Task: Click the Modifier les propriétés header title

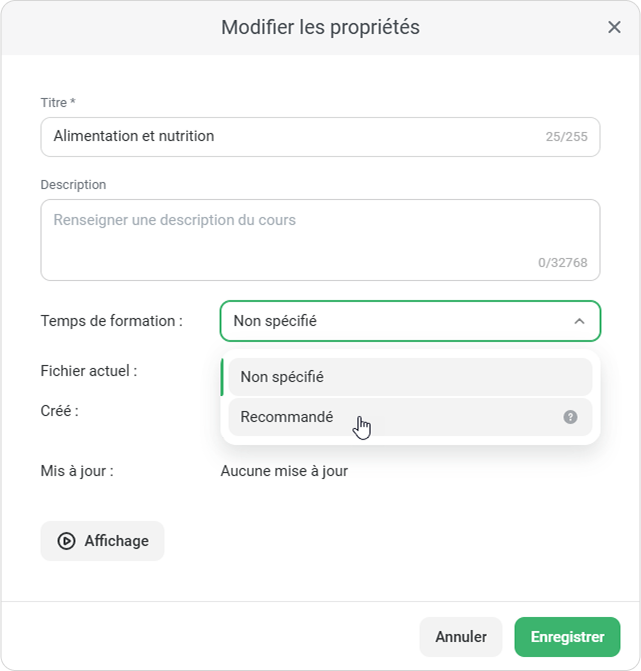Action: pyautogui.click(x=320, y=27)
